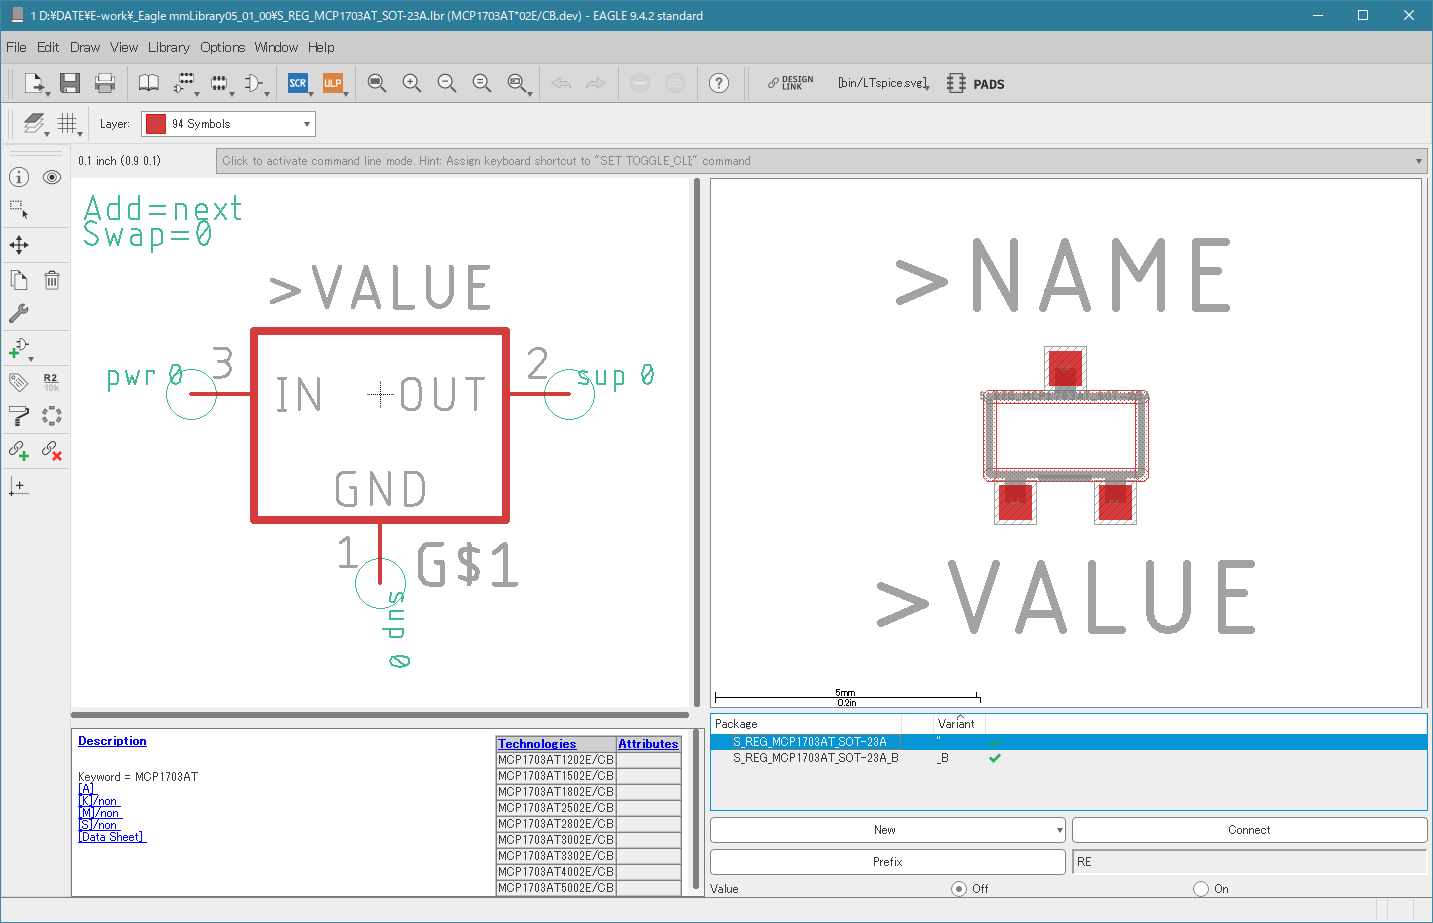Click the Save icon in toolbar

coord(69,83)
